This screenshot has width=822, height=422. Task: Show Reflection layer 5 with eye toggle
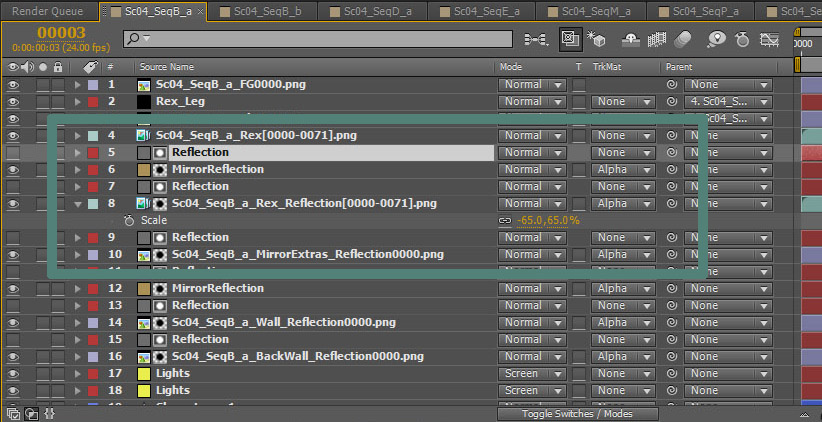[13, 153]
